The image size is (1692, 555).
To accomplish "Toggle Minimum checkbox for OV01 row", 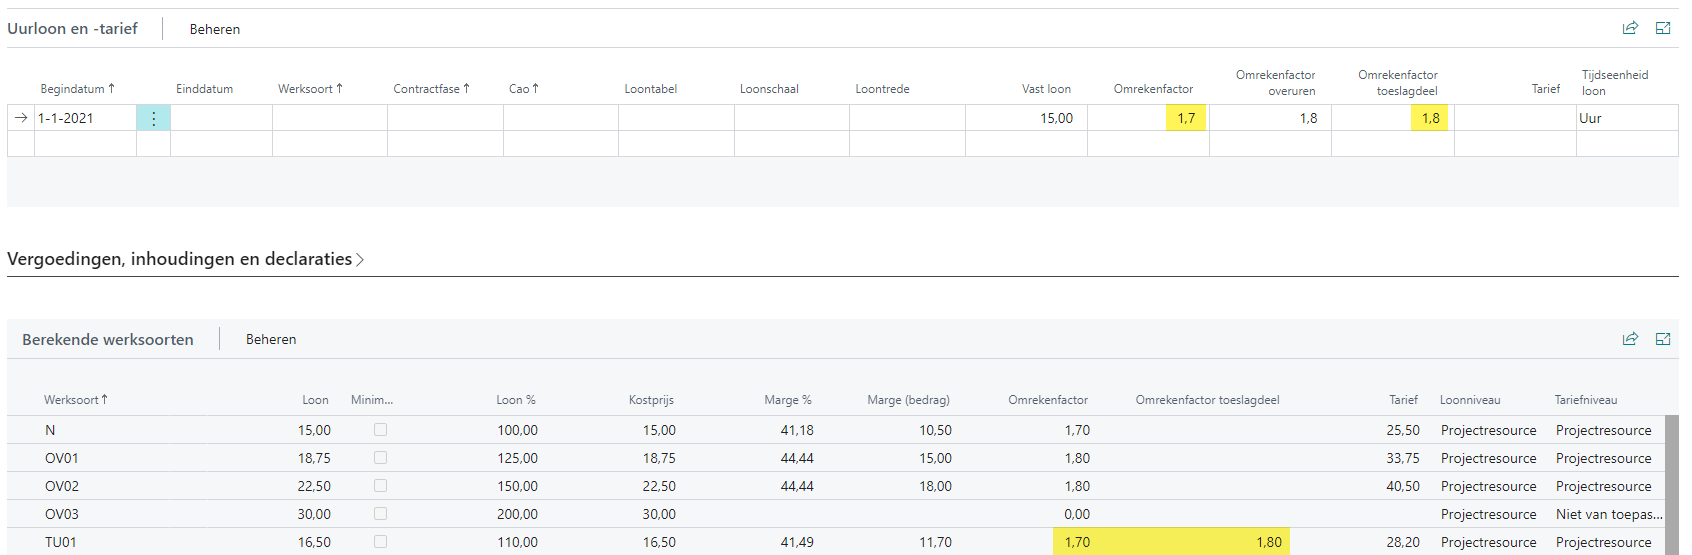I will (380, 458).
